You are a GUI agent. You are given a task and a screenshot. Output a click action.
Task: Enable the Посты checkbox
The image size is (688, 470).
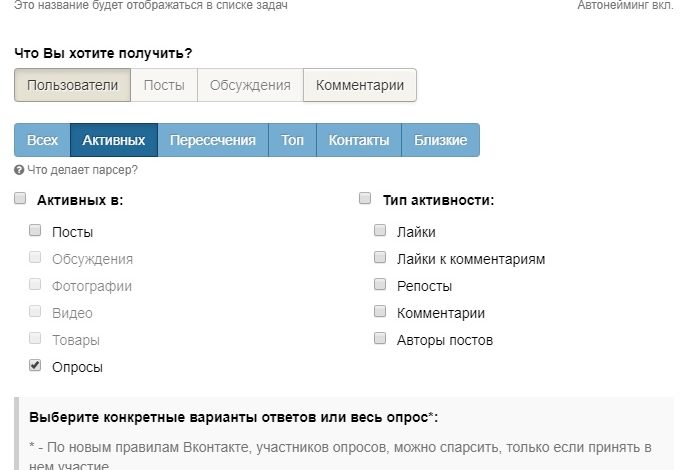coord(35,230)
